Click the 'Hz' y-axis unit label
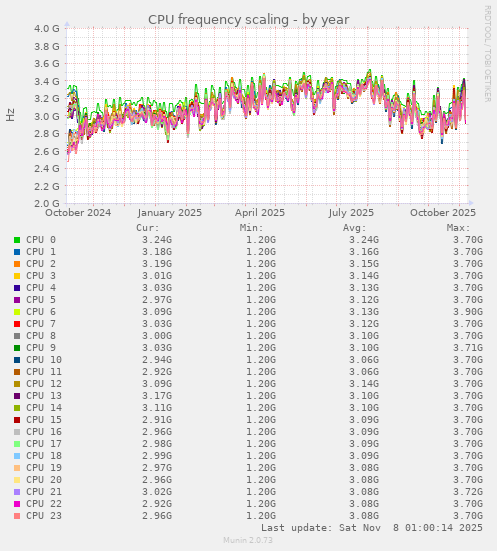The width and height of the screenshot is (497, 551). point(11,115)
